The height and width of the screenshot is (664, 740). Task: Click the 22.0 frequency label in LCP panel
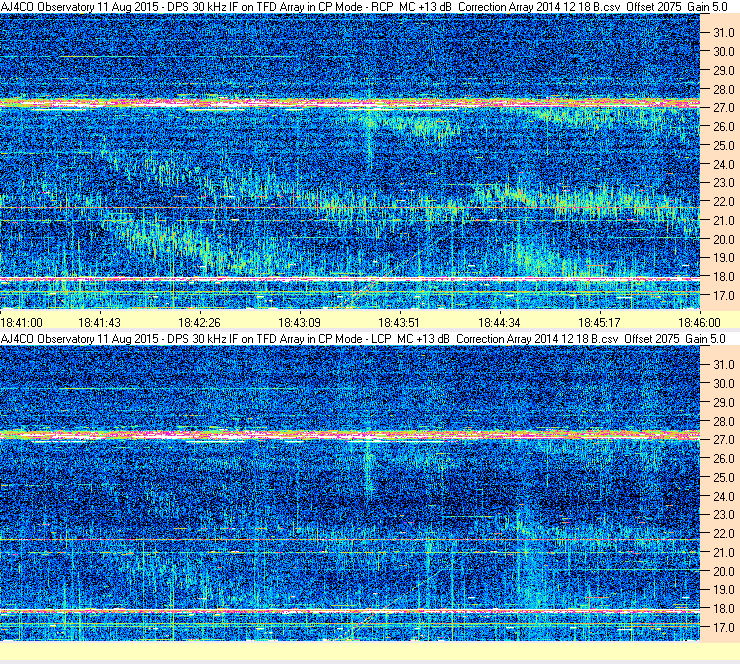[723, 534]
